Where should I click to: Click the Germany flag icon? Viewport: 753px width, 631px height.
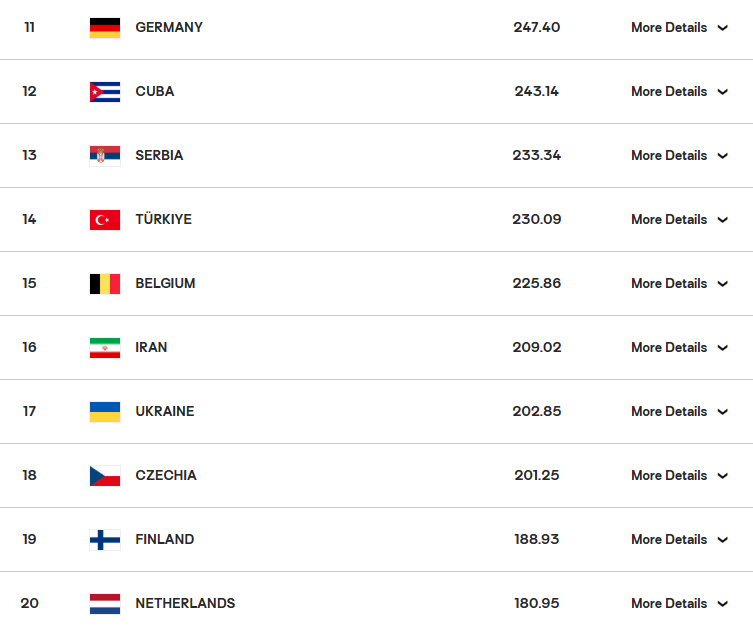104,28
